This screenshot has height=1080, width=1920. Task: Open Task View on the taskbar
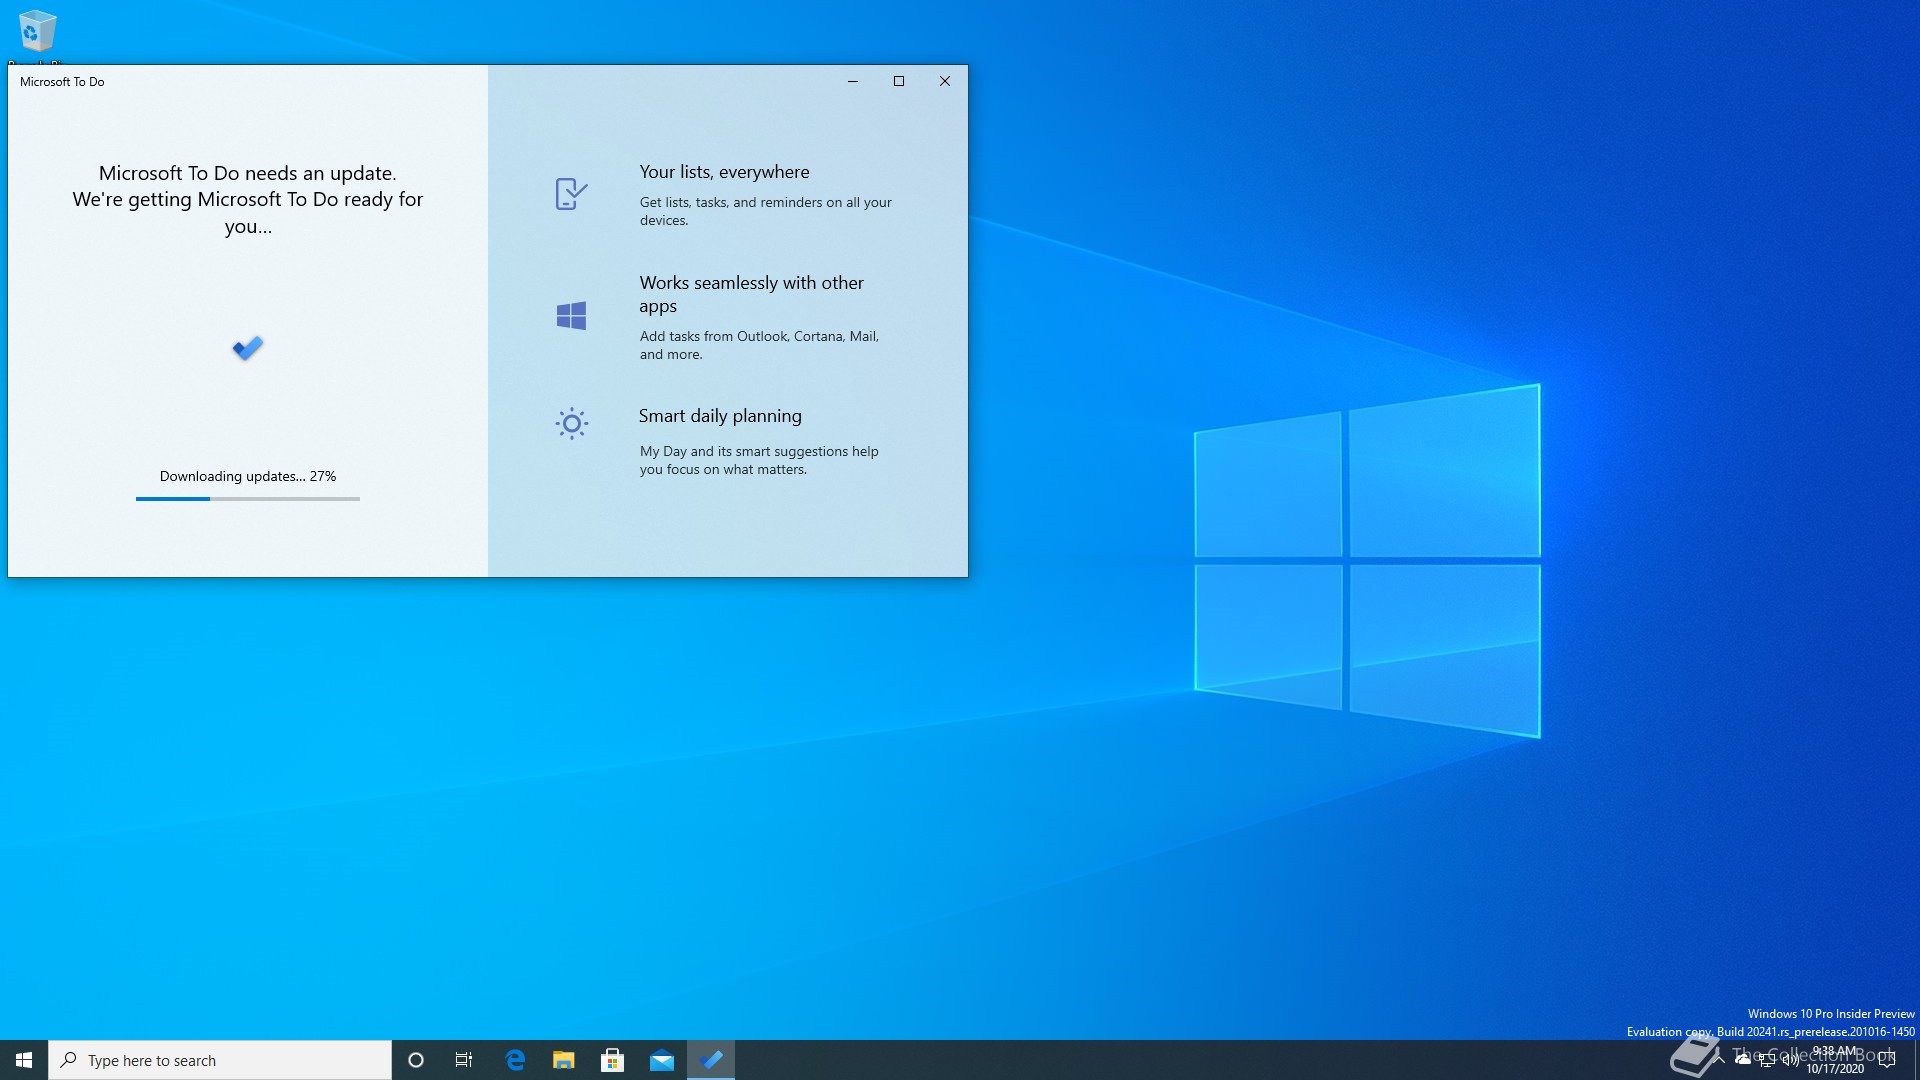464,1060
